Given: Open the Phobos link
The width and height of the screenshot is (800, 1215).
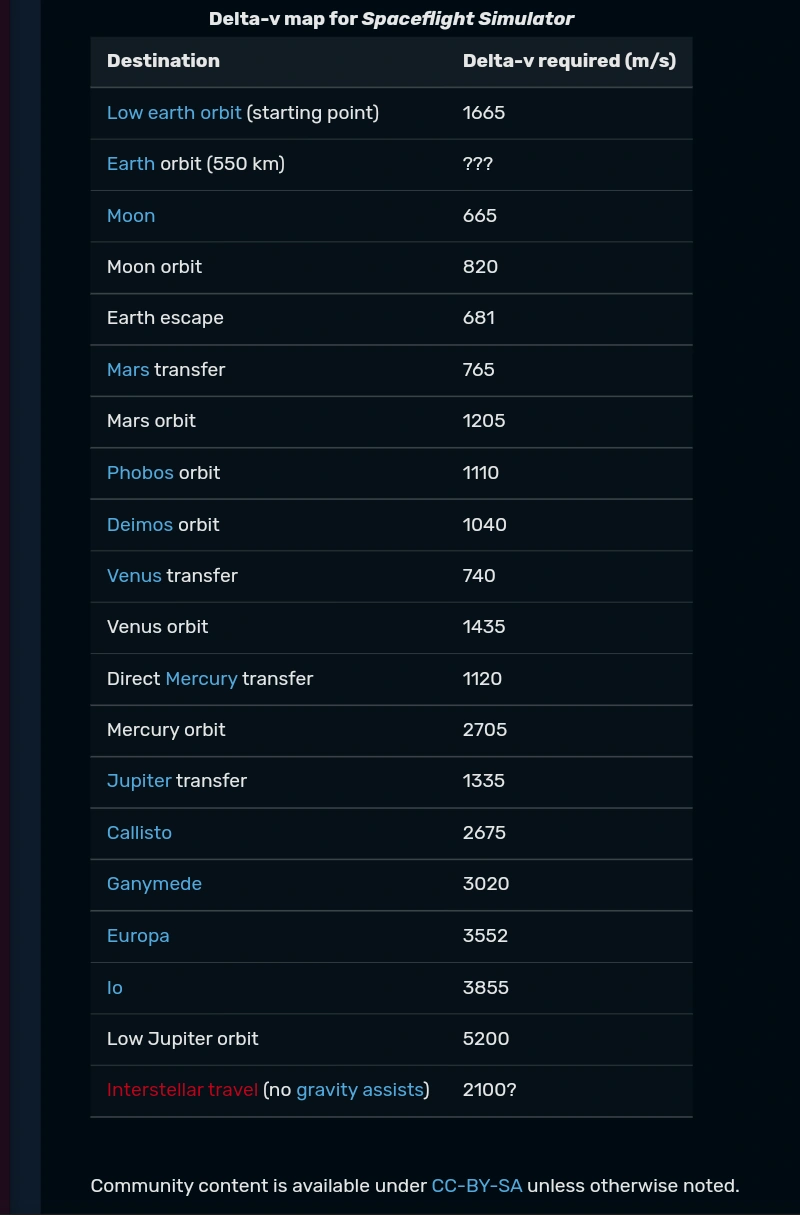Looking at the screenshot, I should coord(140,473).
